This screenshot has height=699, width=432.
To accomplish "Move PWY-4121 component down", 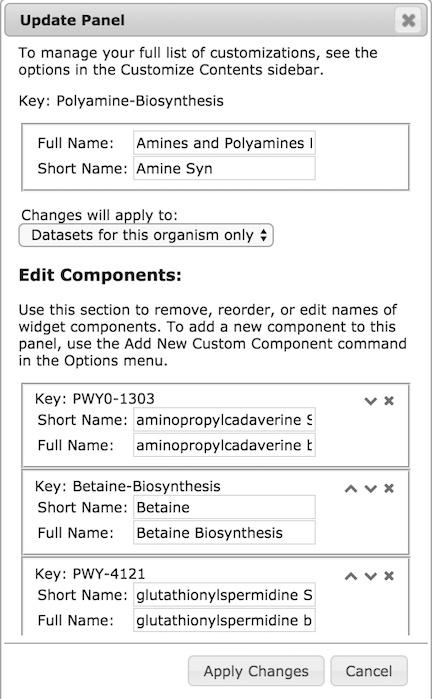I will click(370, 576).
